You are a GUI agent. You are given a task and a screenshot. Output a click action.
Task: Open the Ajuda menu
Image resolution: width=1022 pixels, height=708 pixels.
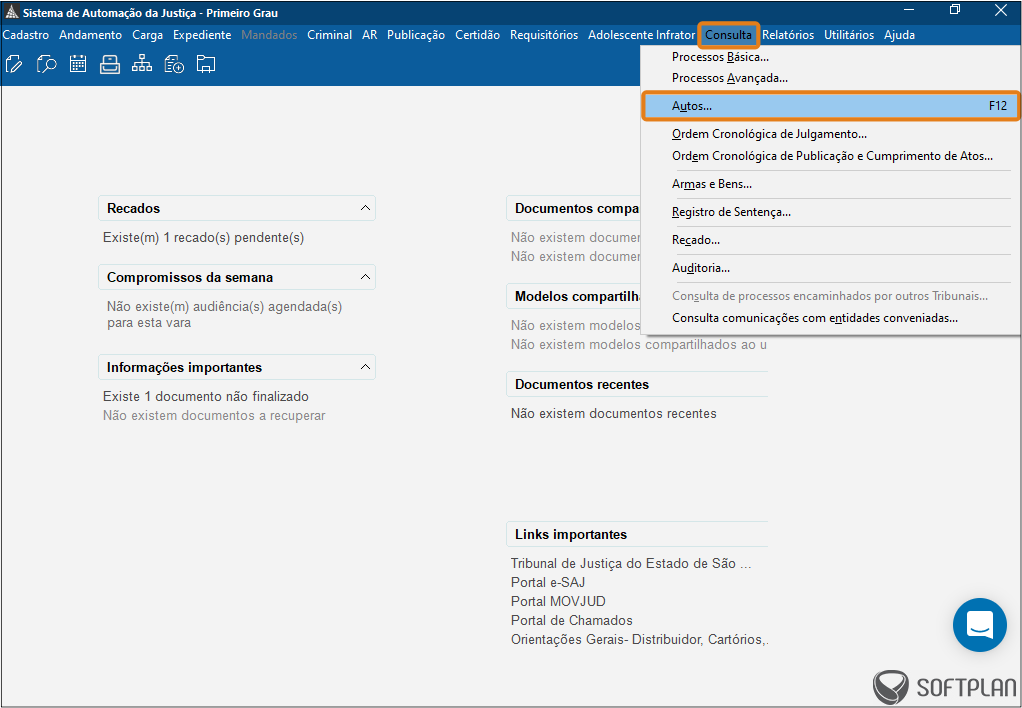(899, 35)
